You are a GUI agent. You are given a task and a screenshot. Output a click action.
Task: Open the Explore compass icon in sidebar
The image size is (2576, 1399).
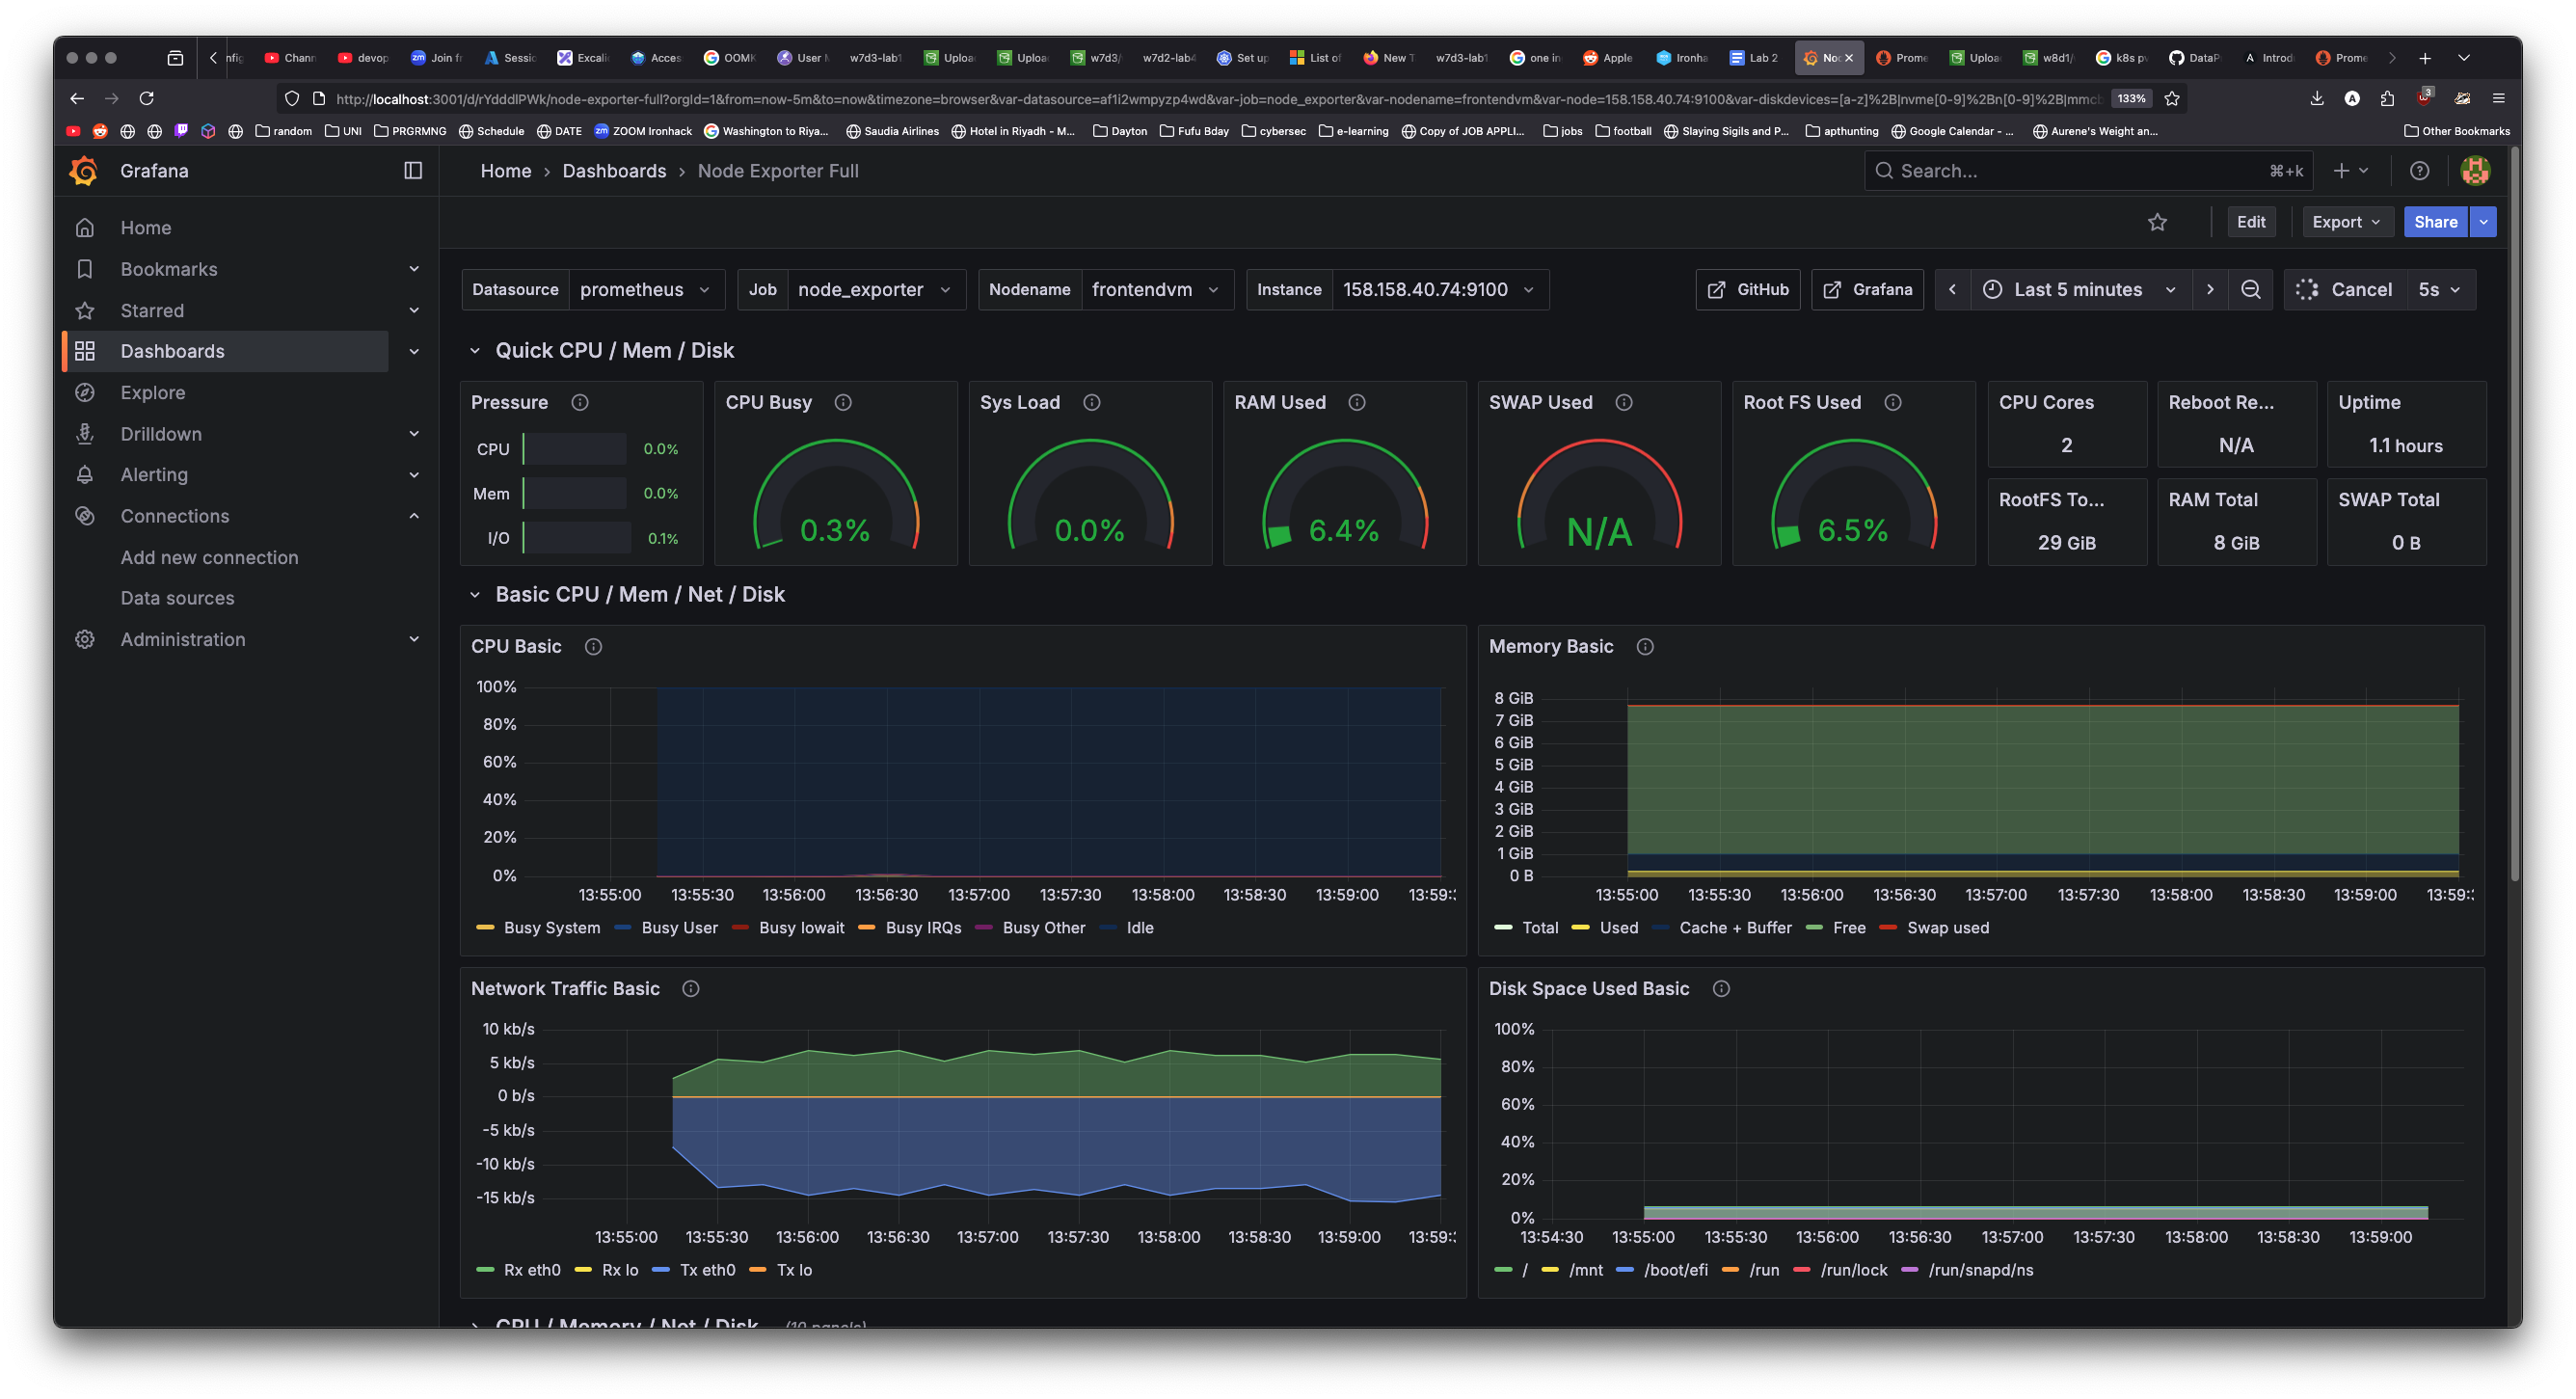click(x=85, y=393)
